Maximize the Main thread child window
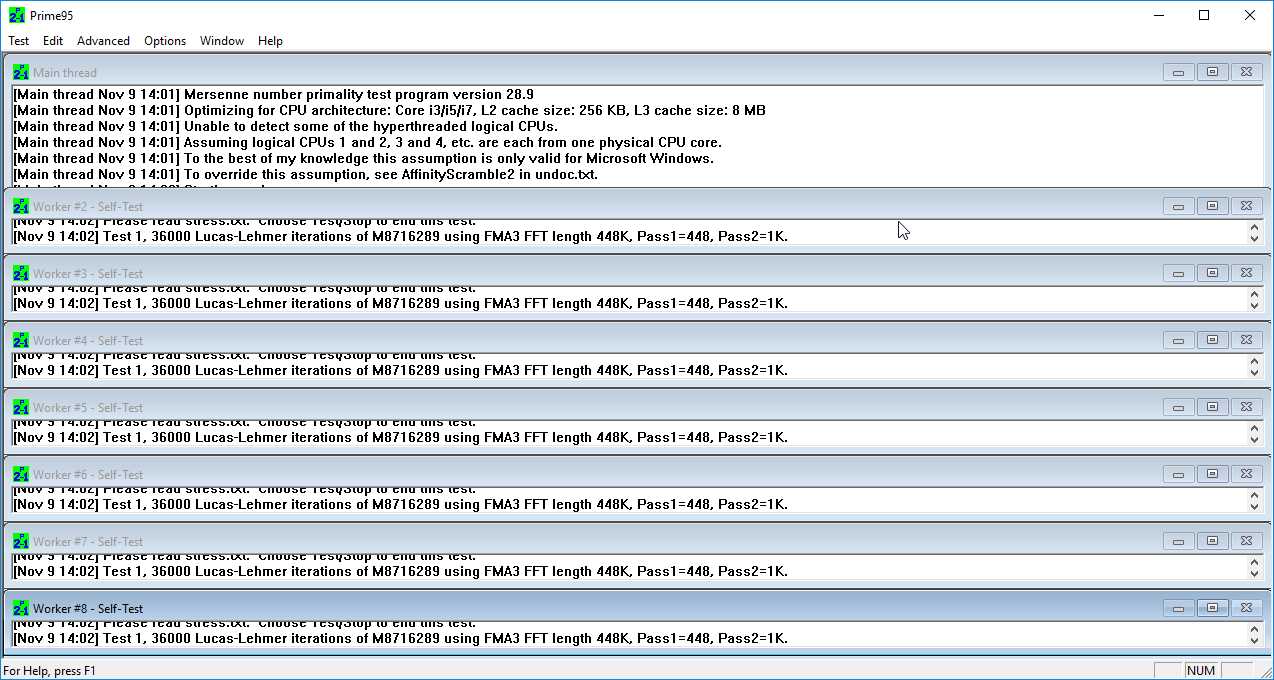1274x680 pixels. (x=1212, y=72)
